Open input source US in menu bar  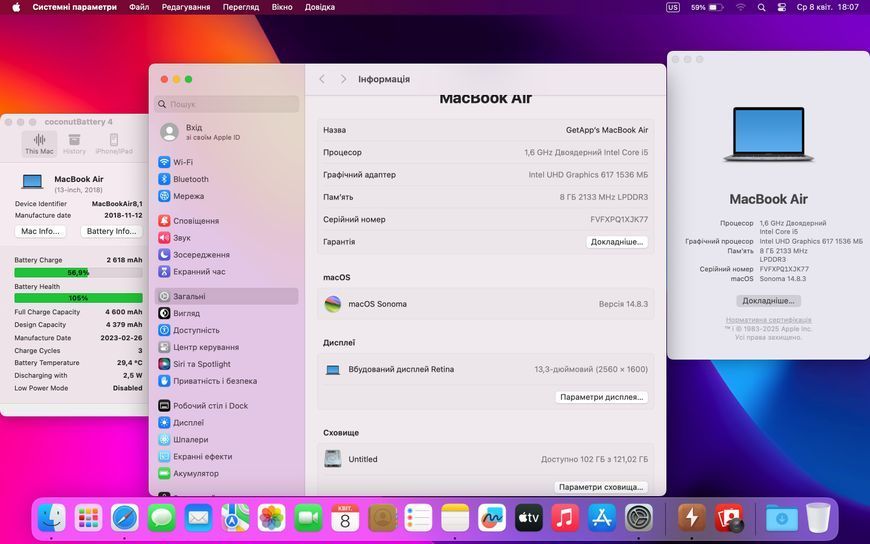tap(672, 7)
